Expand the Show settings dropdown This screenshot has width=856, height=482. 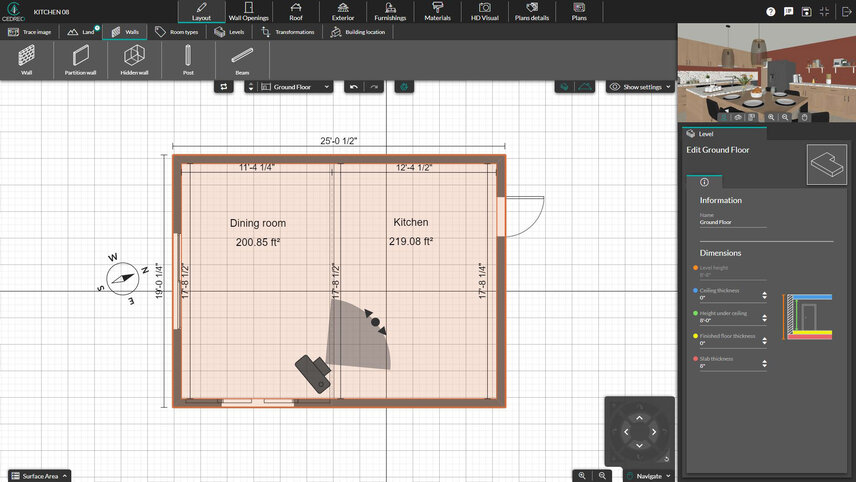(641, 87)
